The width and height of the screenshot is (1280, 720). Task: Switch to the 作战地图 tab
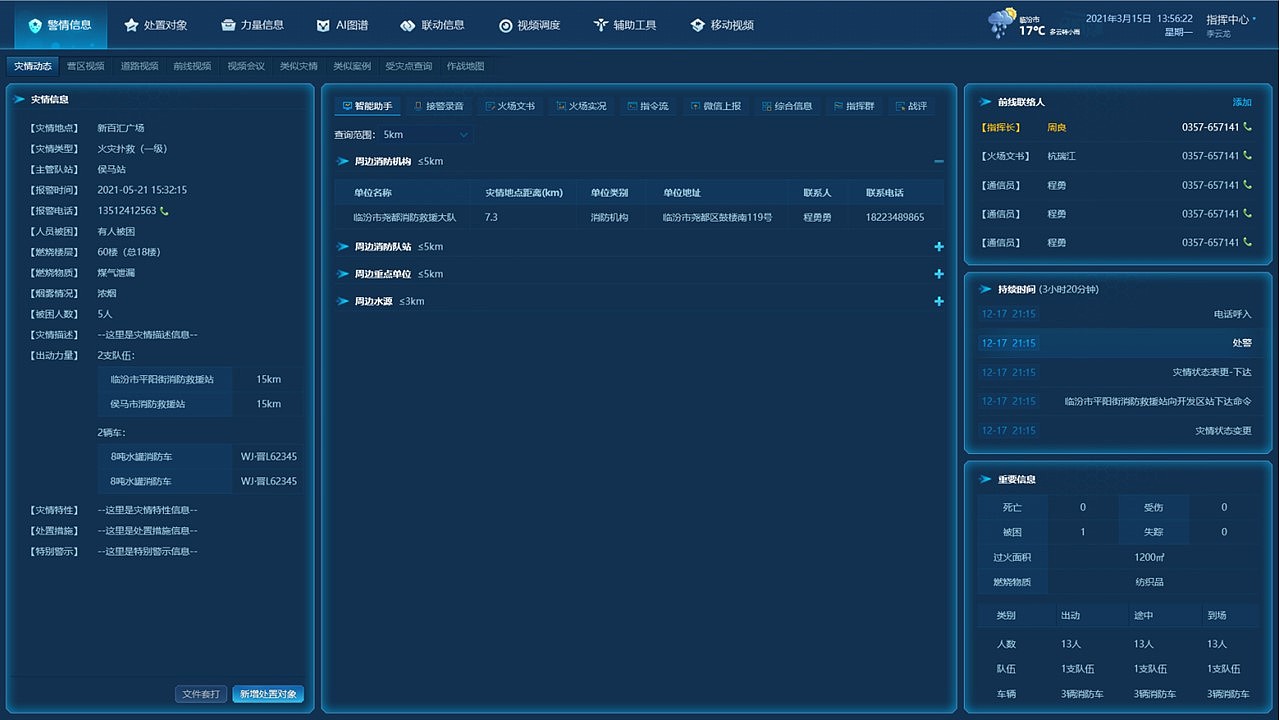466,66
